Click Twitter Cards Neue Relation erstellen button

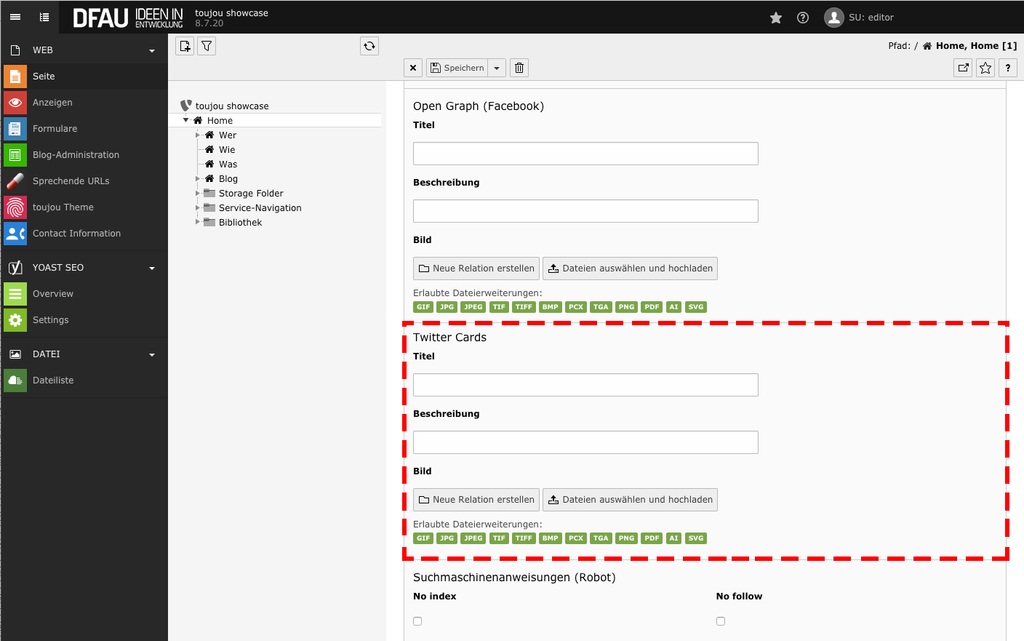pos(476,500)
